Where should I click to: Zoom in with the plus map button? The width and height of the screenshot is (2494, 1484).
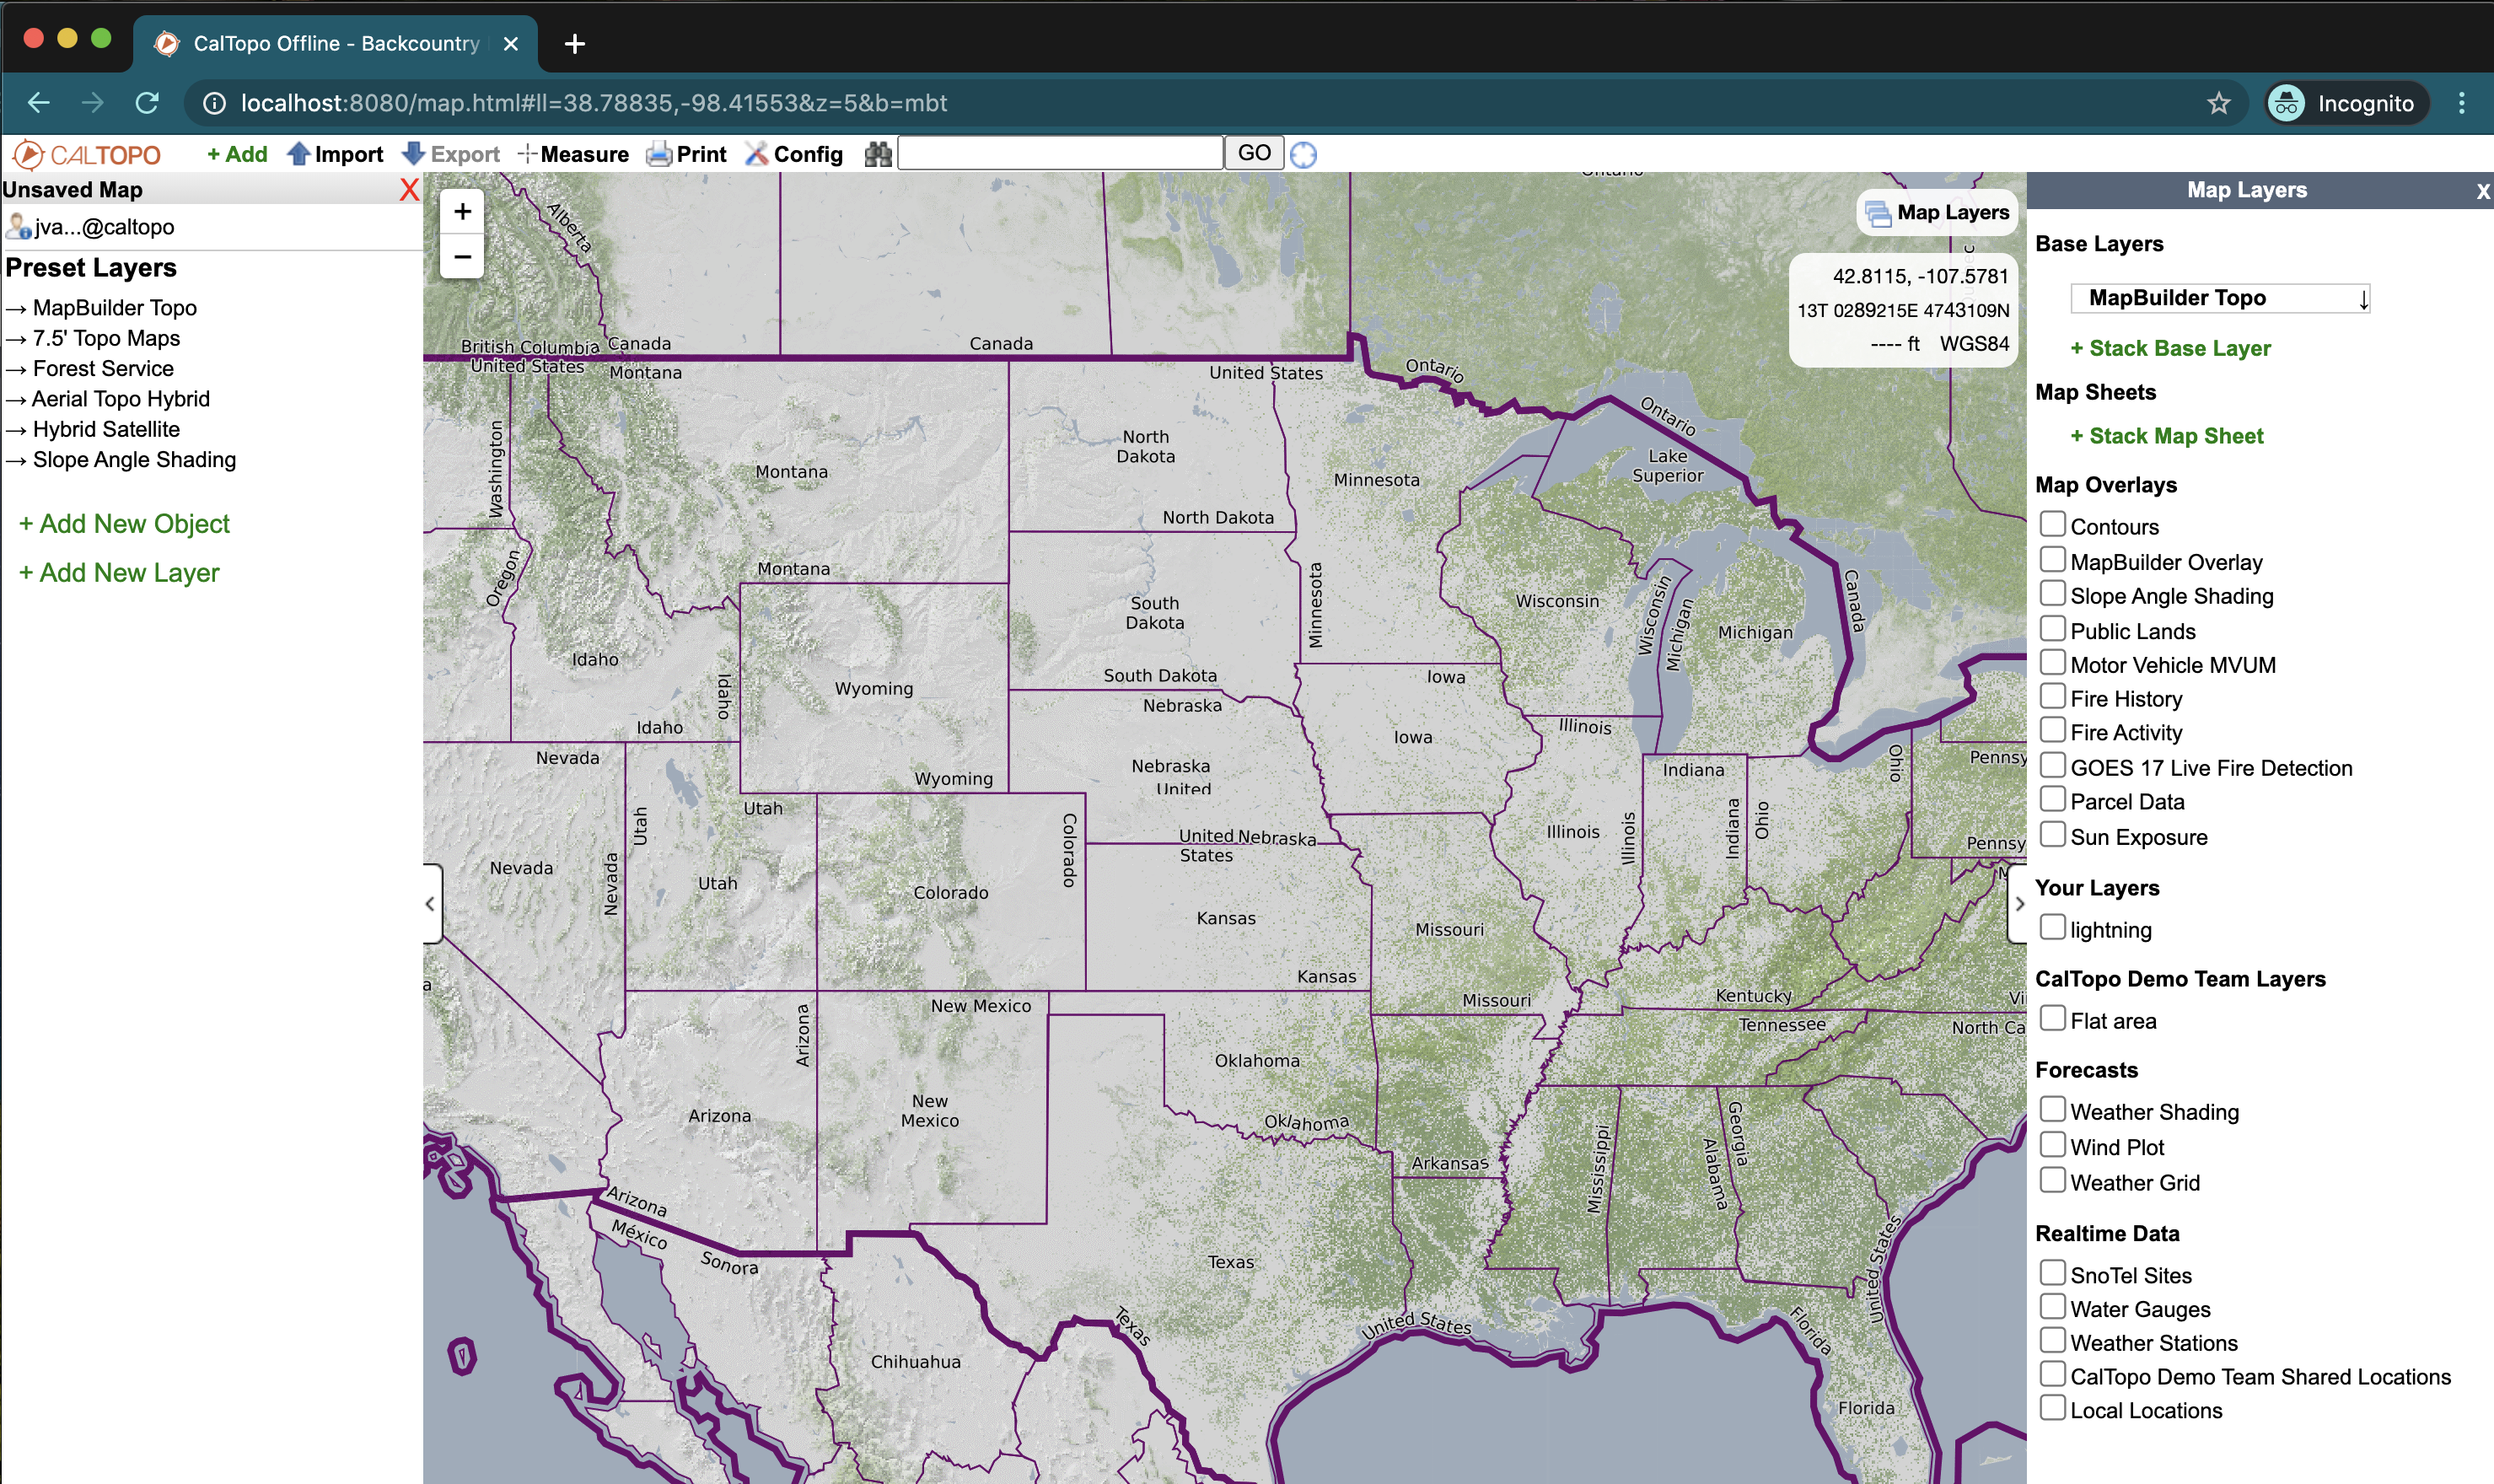[x=462, y=211]
